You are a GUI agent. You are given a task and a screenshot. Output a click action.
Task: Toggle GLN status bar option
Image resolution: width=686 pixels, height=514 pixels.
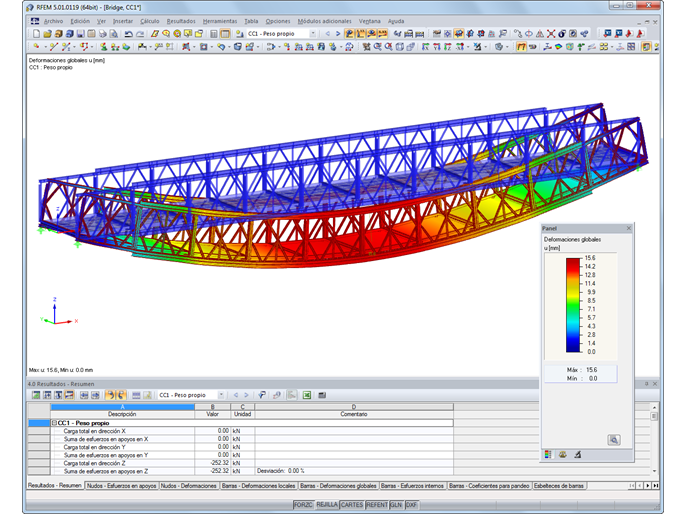(396, 505)
